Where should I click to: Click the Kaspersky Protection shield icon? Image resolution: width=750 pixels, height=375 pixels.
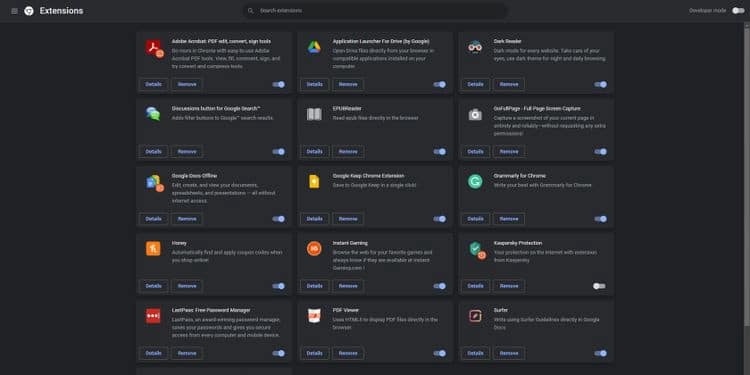point(476,250)
